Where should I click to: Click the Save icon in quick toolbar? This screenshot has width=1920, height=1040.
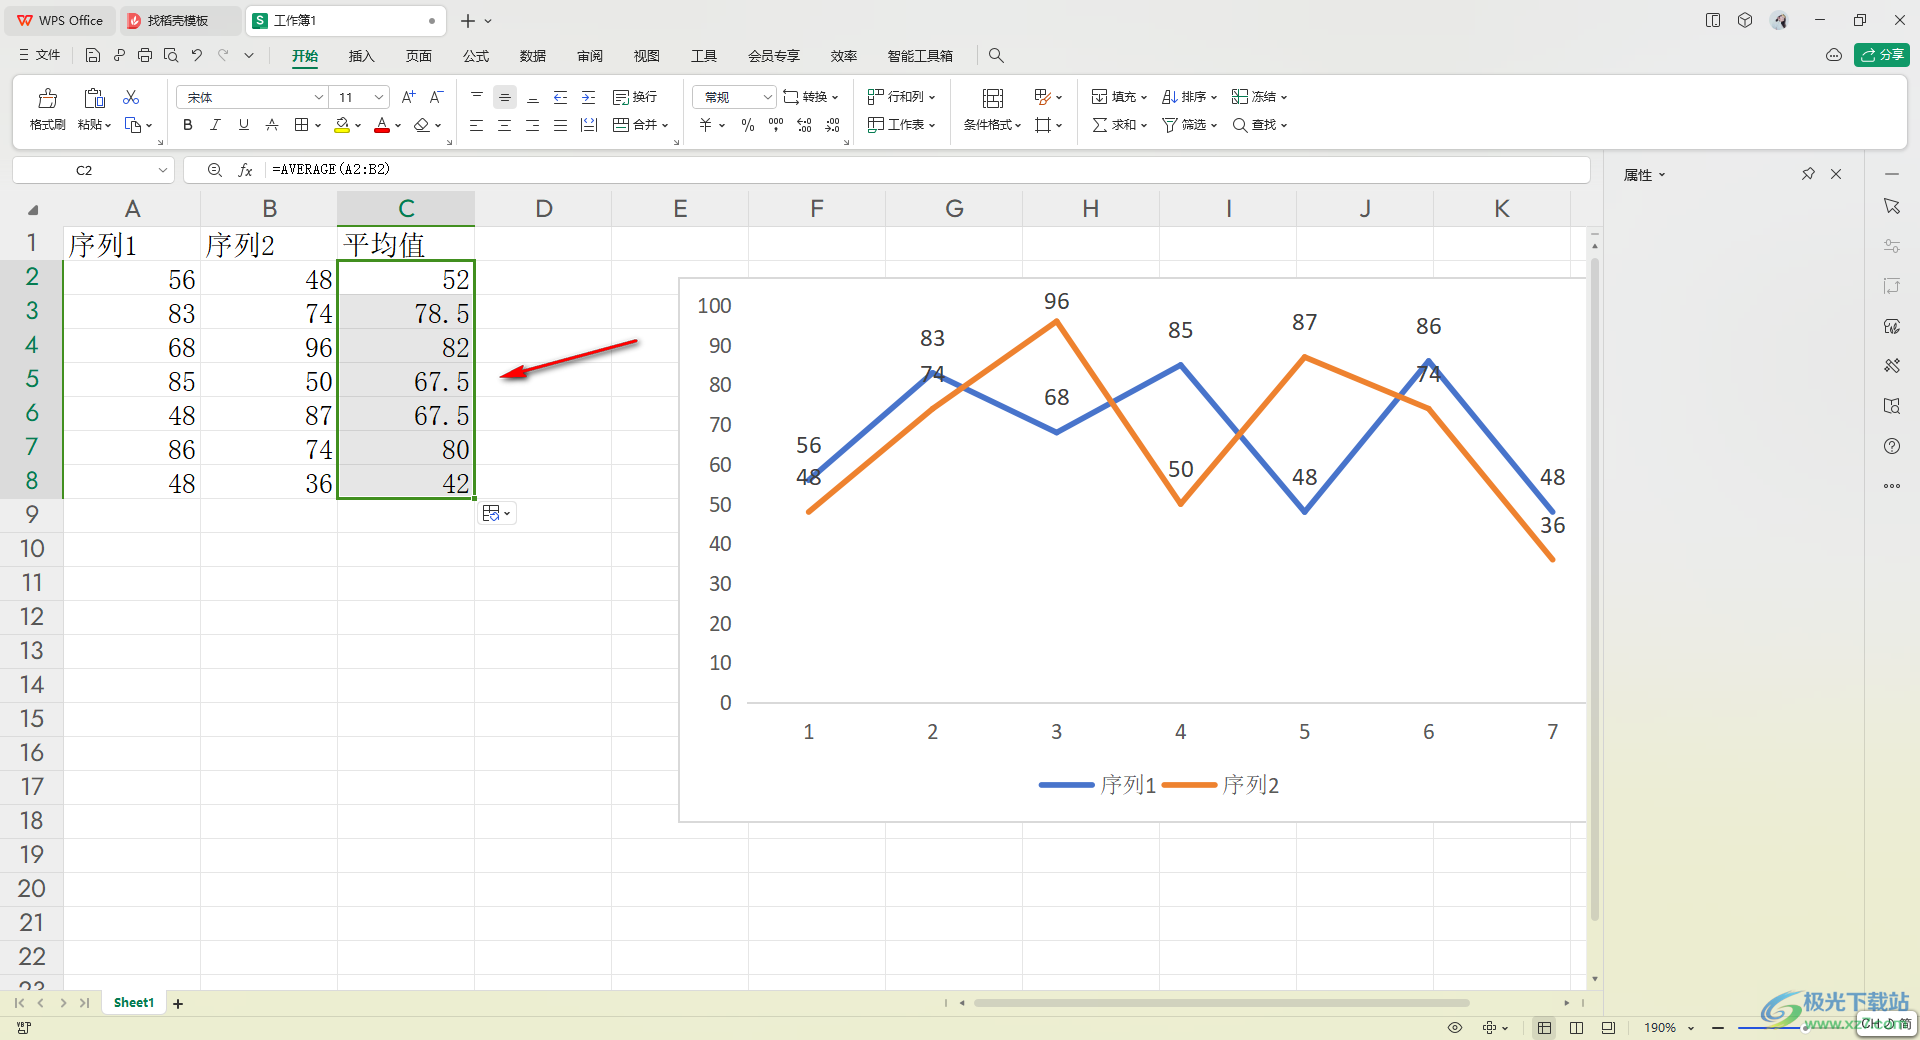[x=93, y=56]
